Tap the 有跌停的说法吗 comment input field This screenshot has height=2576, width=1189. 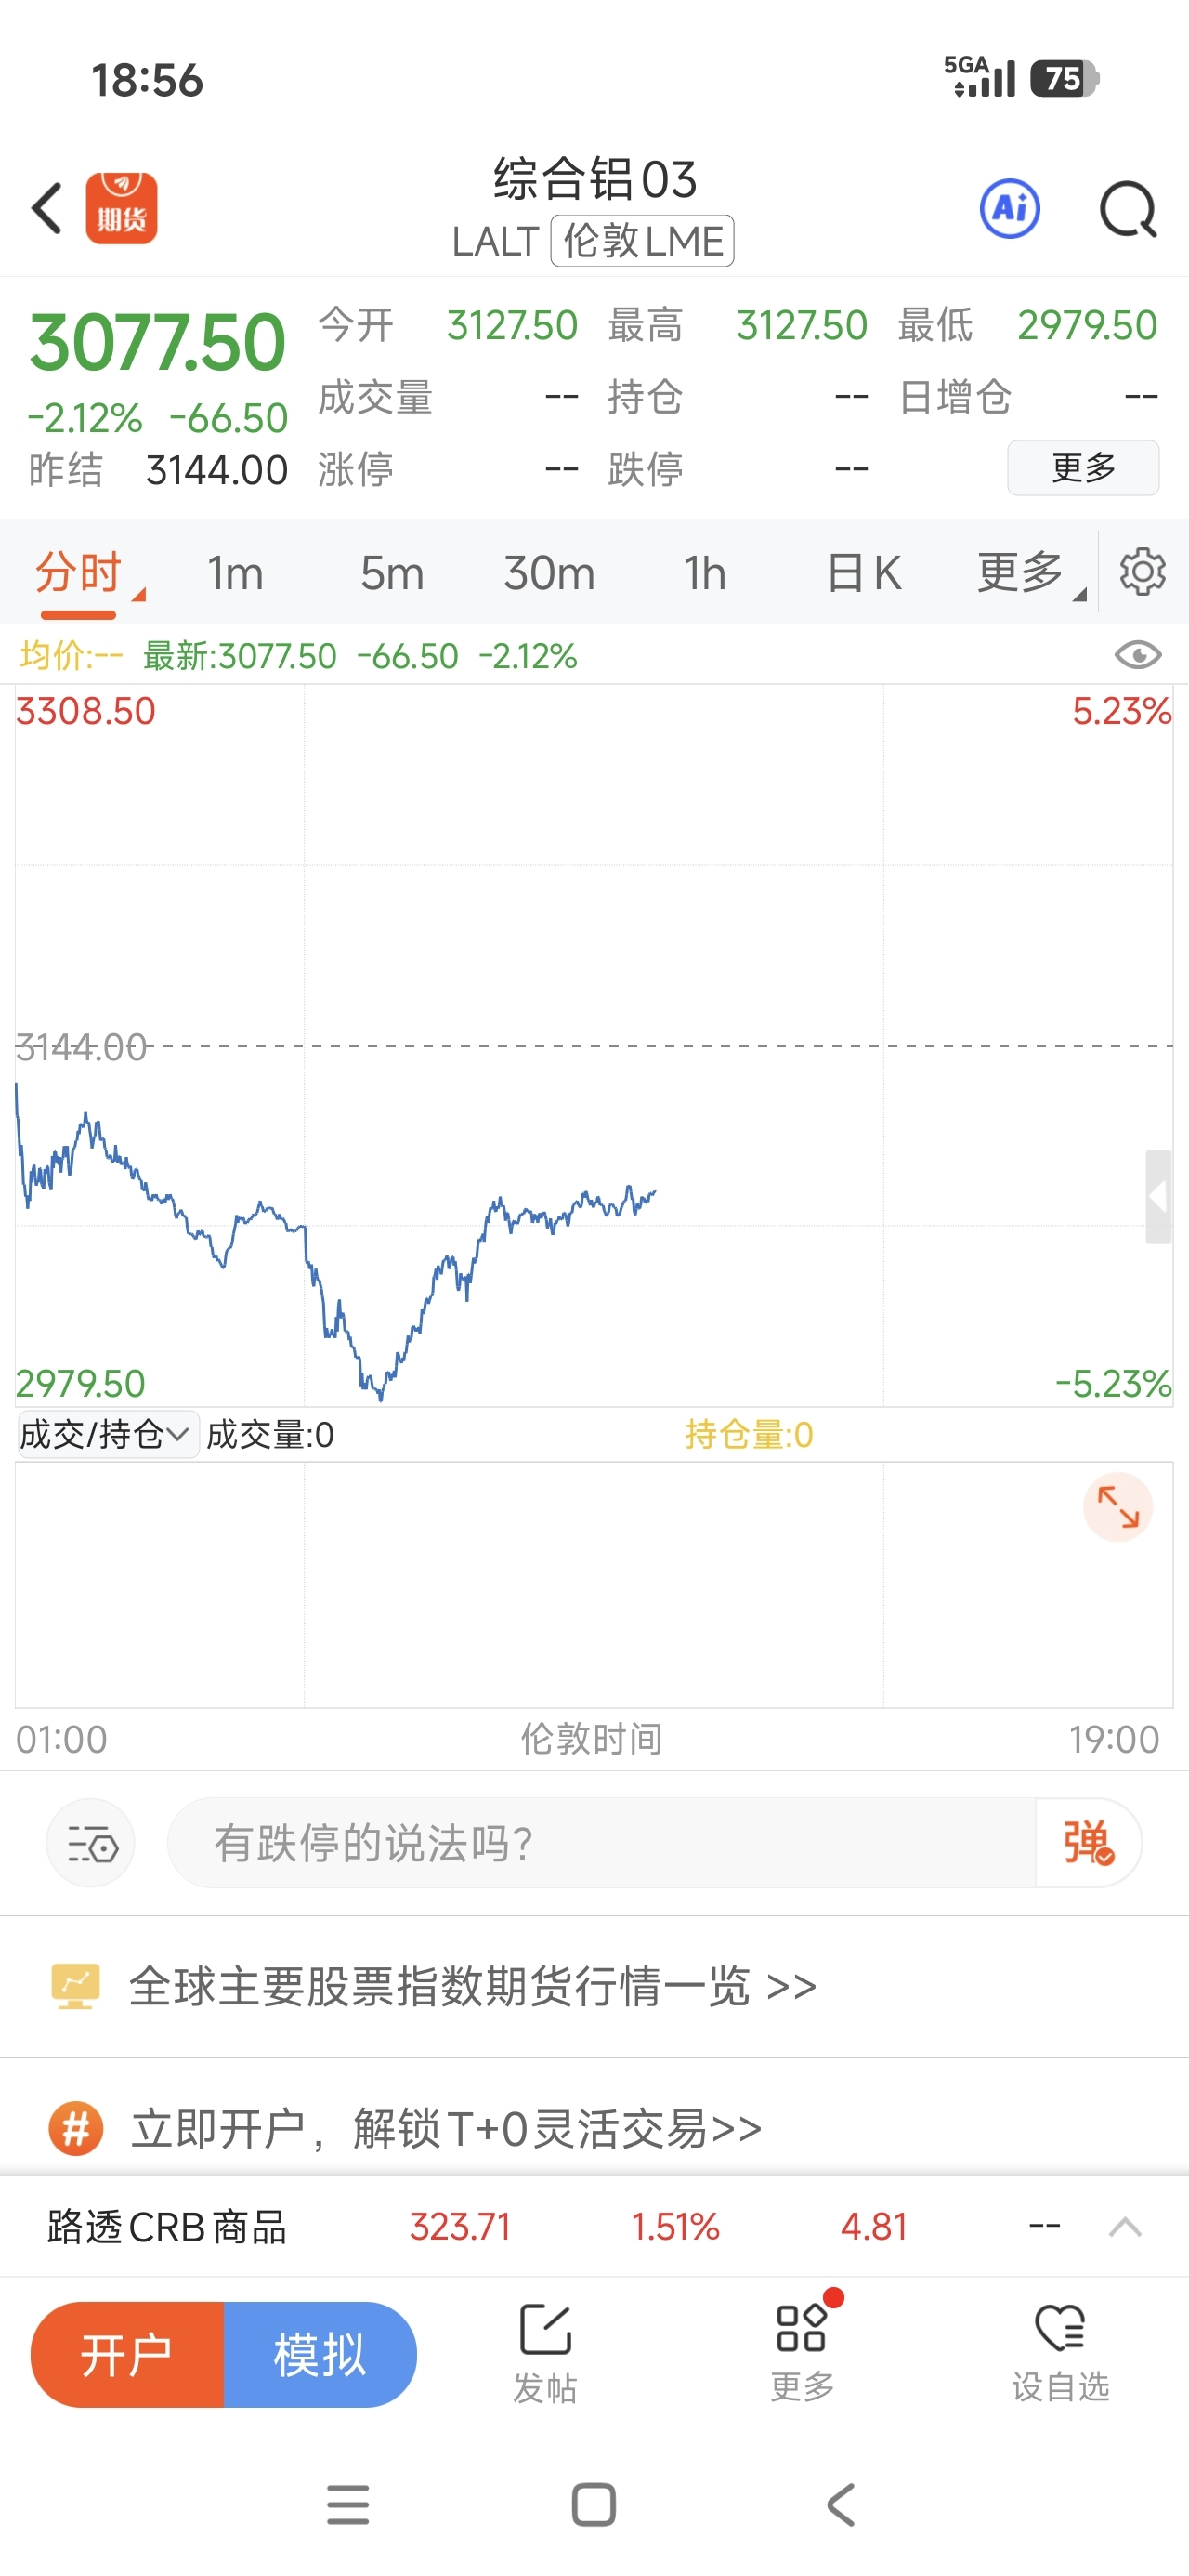point(600,1842)
